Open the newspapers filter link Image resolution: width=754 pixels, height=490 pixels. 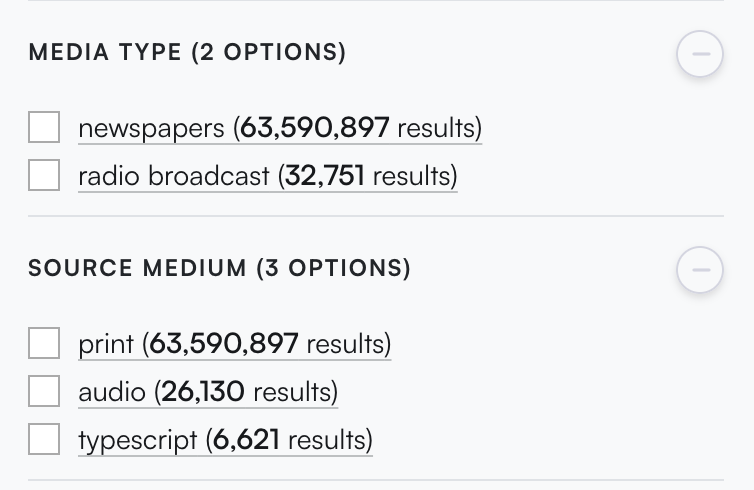[x=280, y=128]
